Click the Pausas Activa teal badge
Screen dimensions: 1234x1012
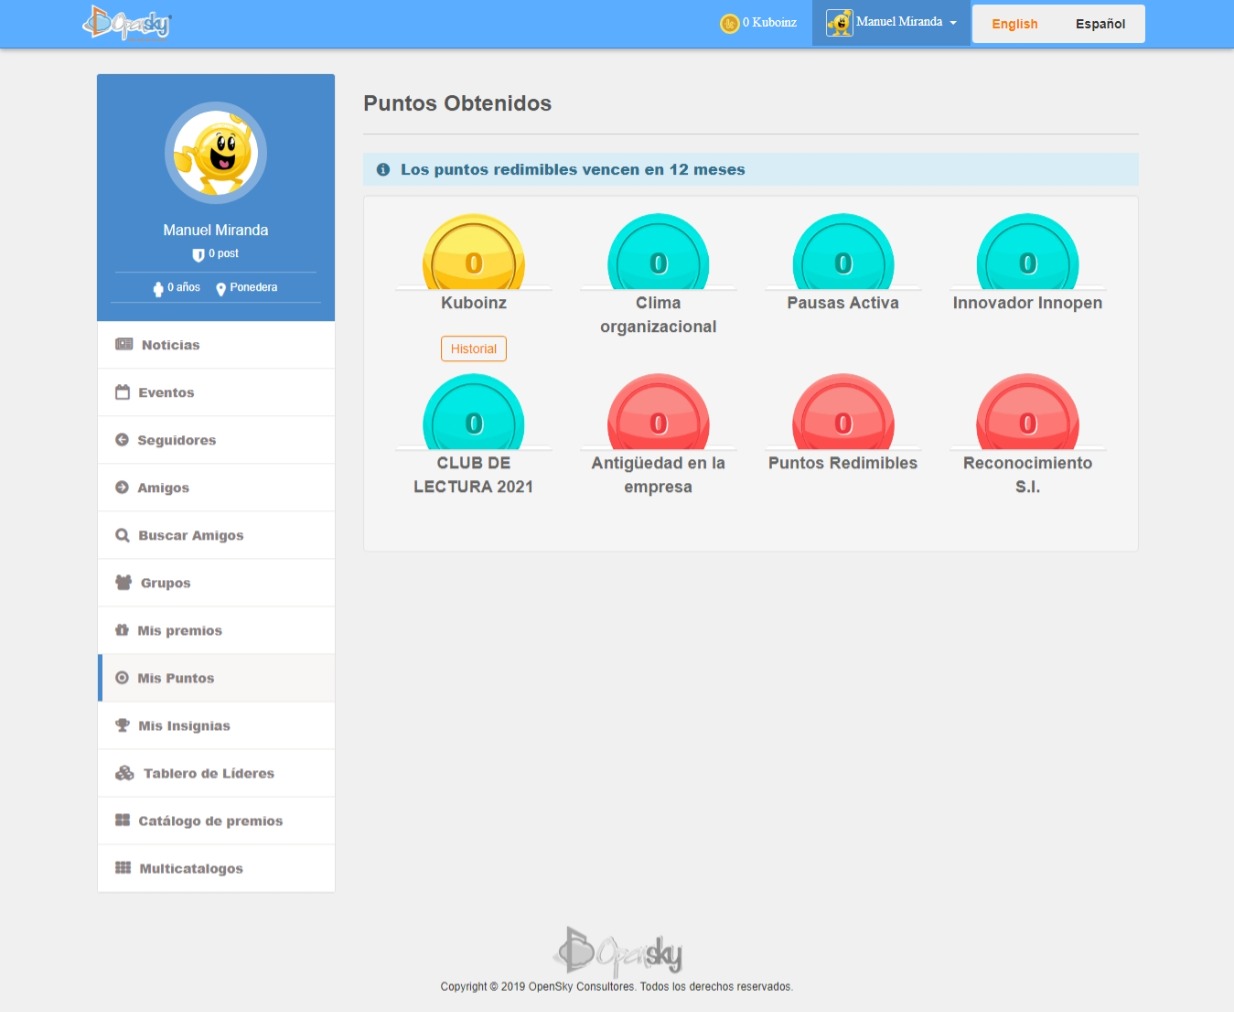point(843,252)
